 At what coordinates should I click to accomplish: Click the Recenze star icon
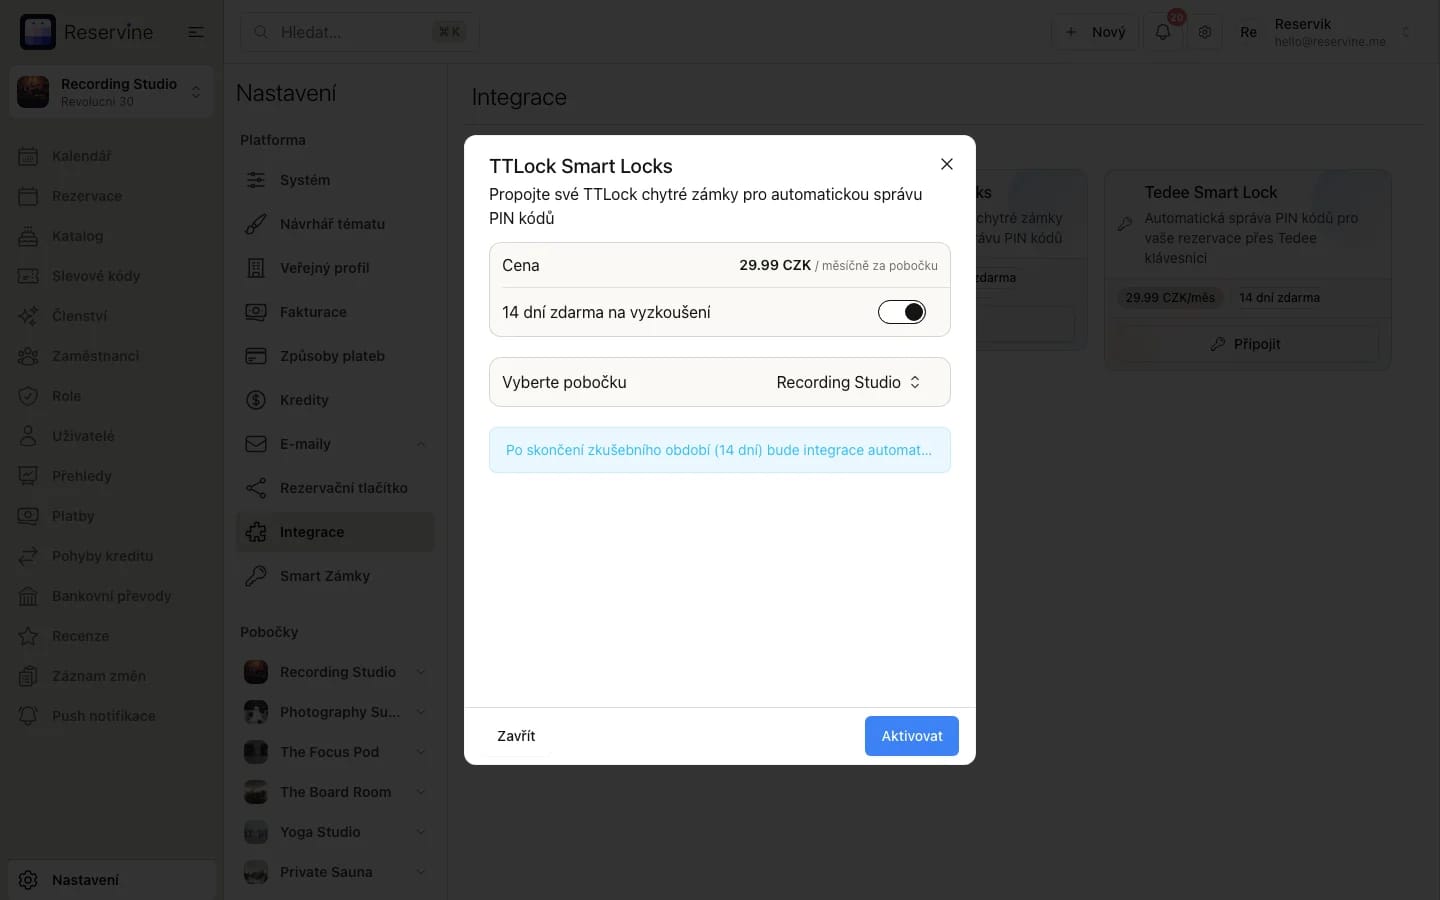29,636
